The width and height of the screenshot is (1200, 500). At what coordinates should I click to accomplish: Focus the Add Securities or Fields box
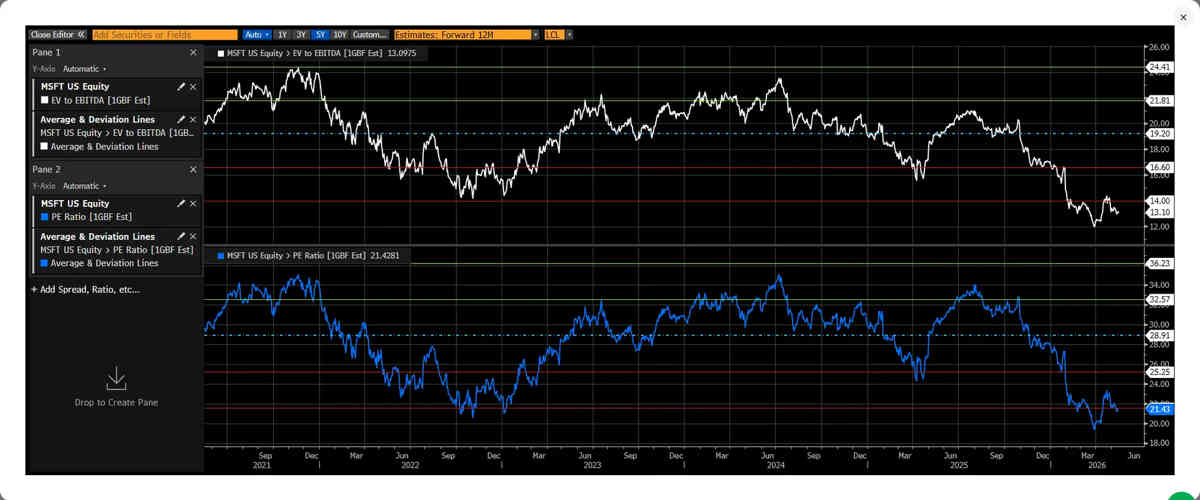coord(165,34)
